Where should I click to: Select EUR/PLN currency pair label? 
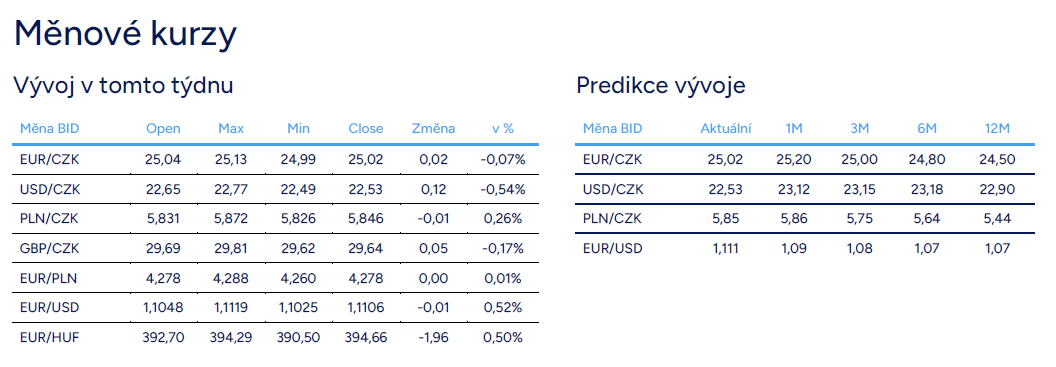click(49, 278)
